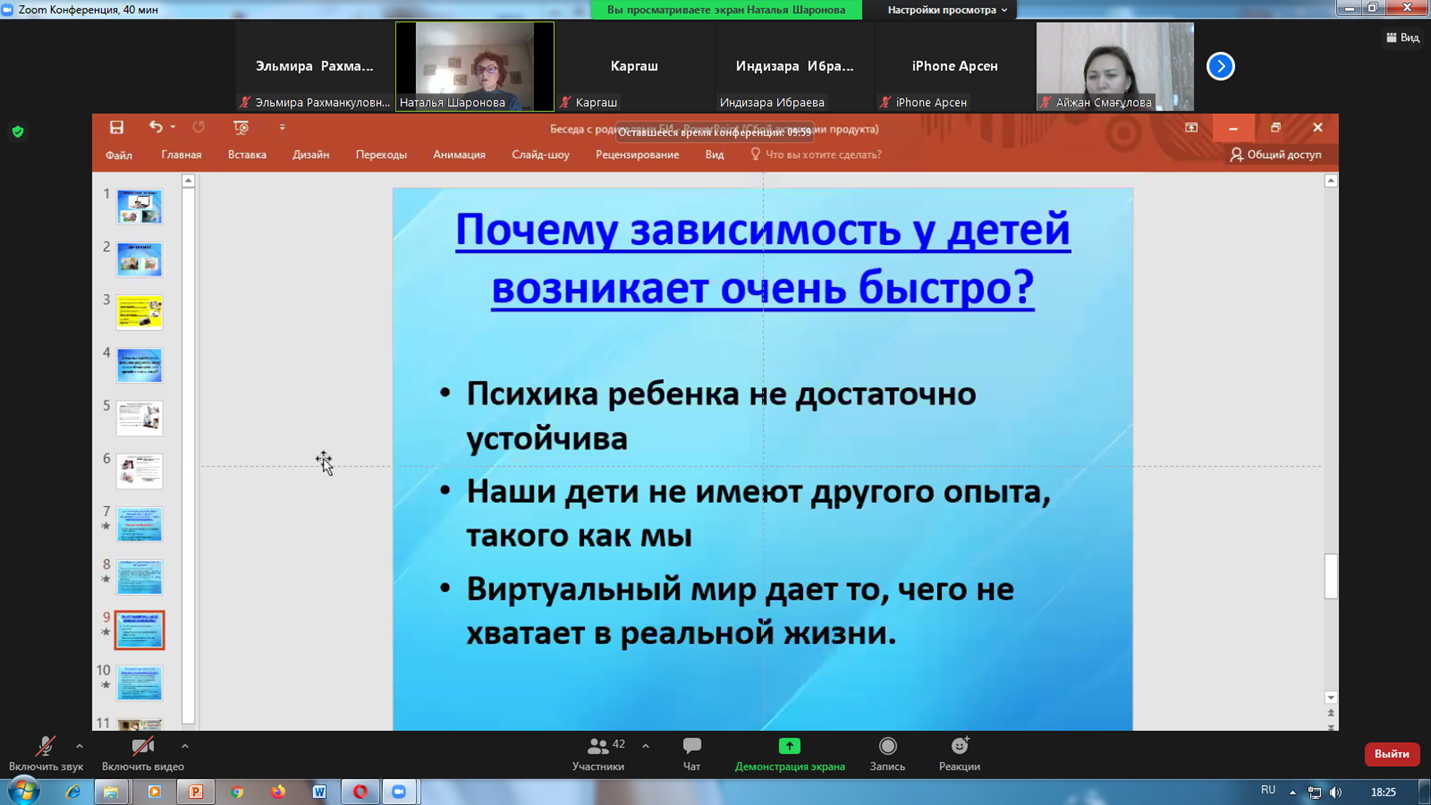1431x805 pixels.
Task: Open the Участники participants panel
Action: (x=598, y=754)
